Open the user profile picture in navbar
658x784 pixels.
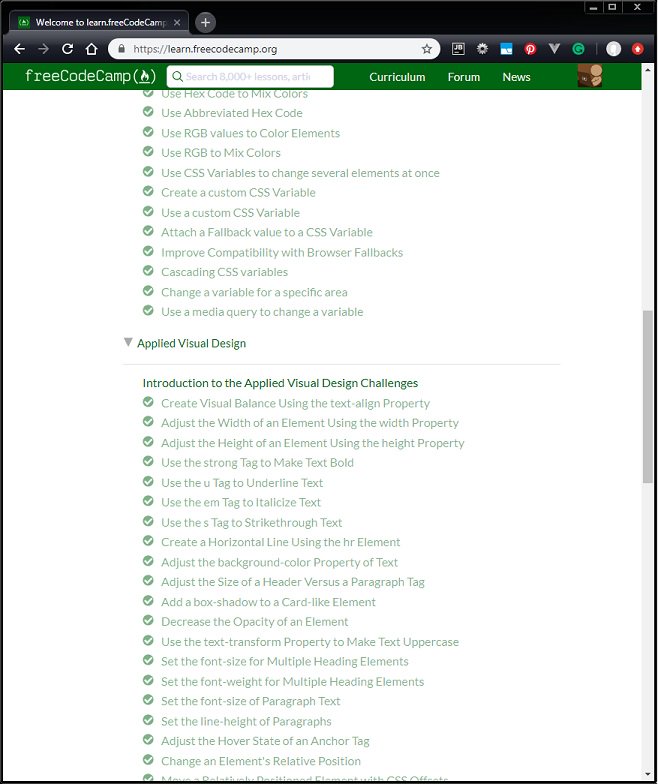(x=590, y=76)
